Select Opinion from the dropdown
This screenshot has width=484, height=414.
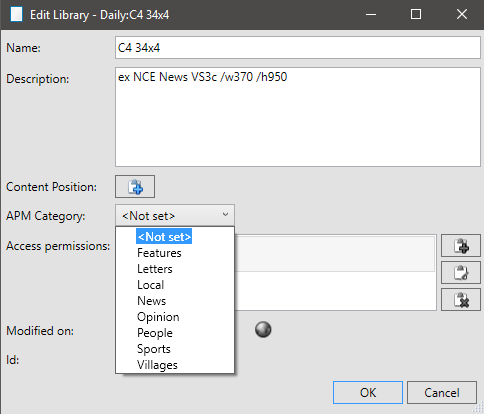tap(158, 317)
